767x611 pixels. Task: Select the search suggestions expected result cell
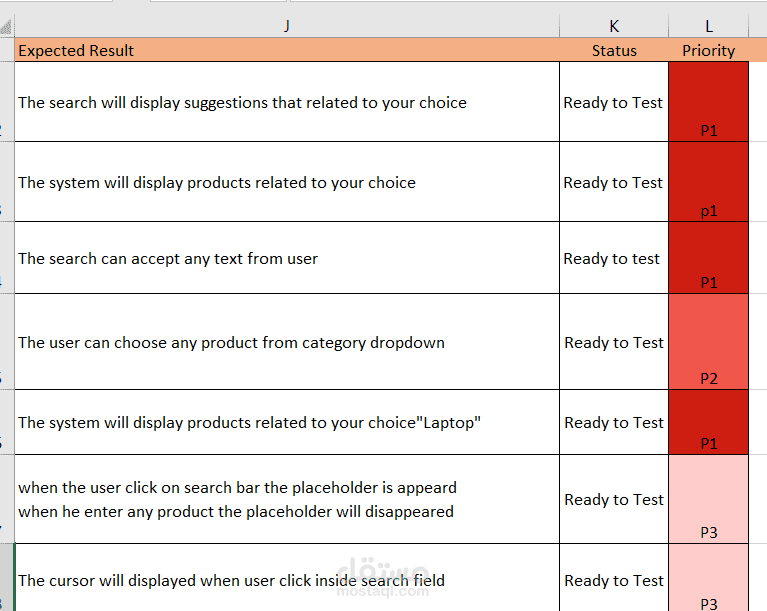[x=286, y=102]
